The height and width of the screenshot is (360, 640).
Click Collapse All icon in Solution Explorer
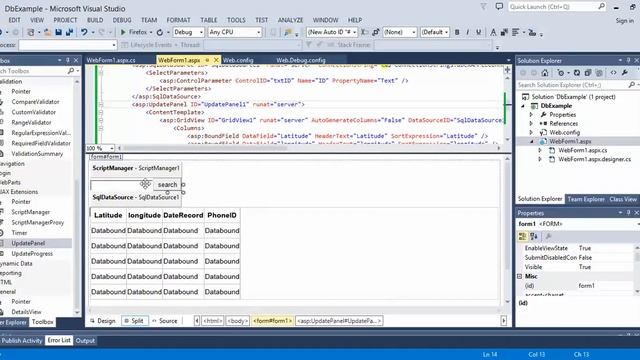coord(588,73)
